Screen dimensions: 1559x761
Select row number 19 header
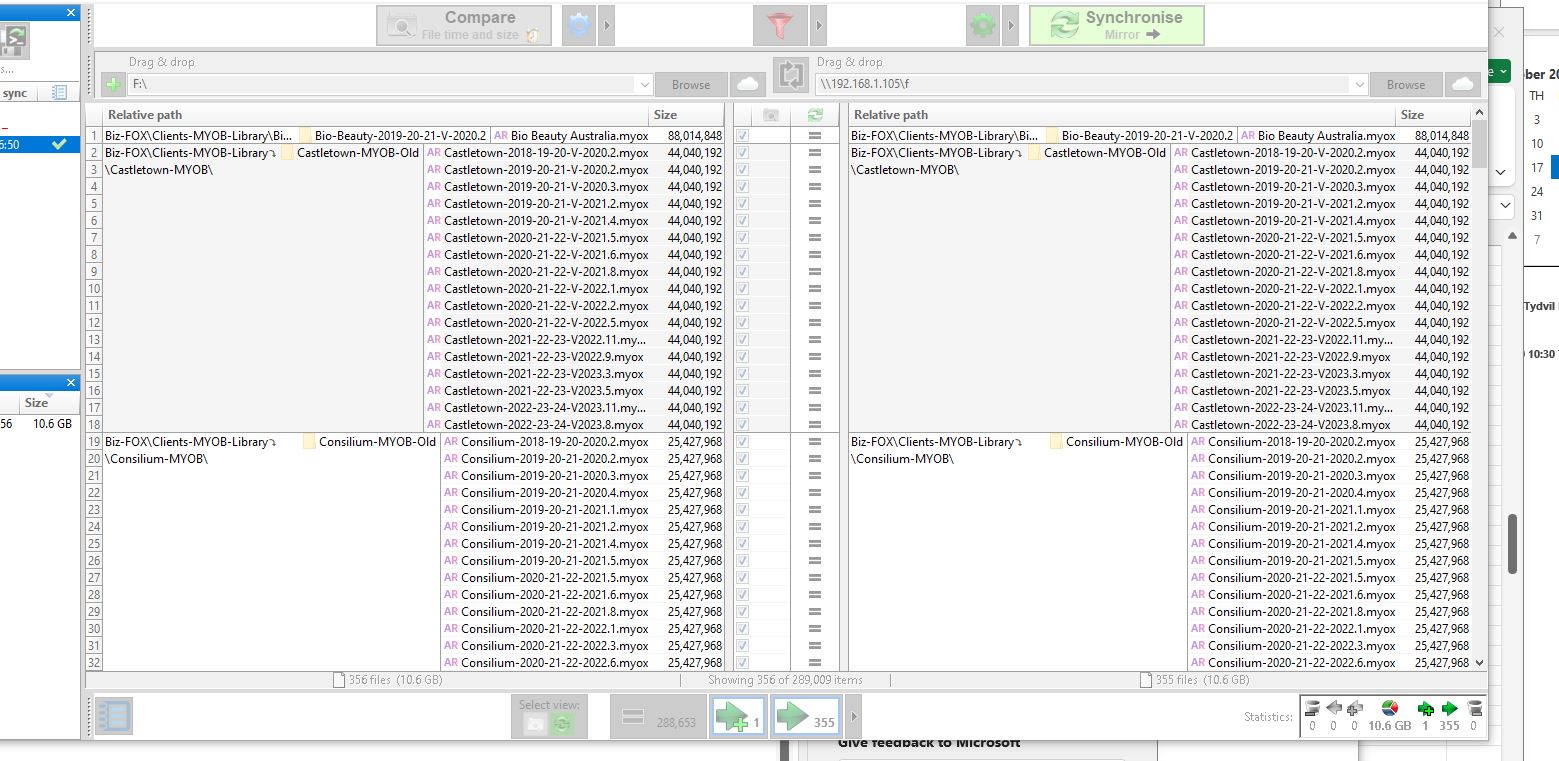point(95,442)
